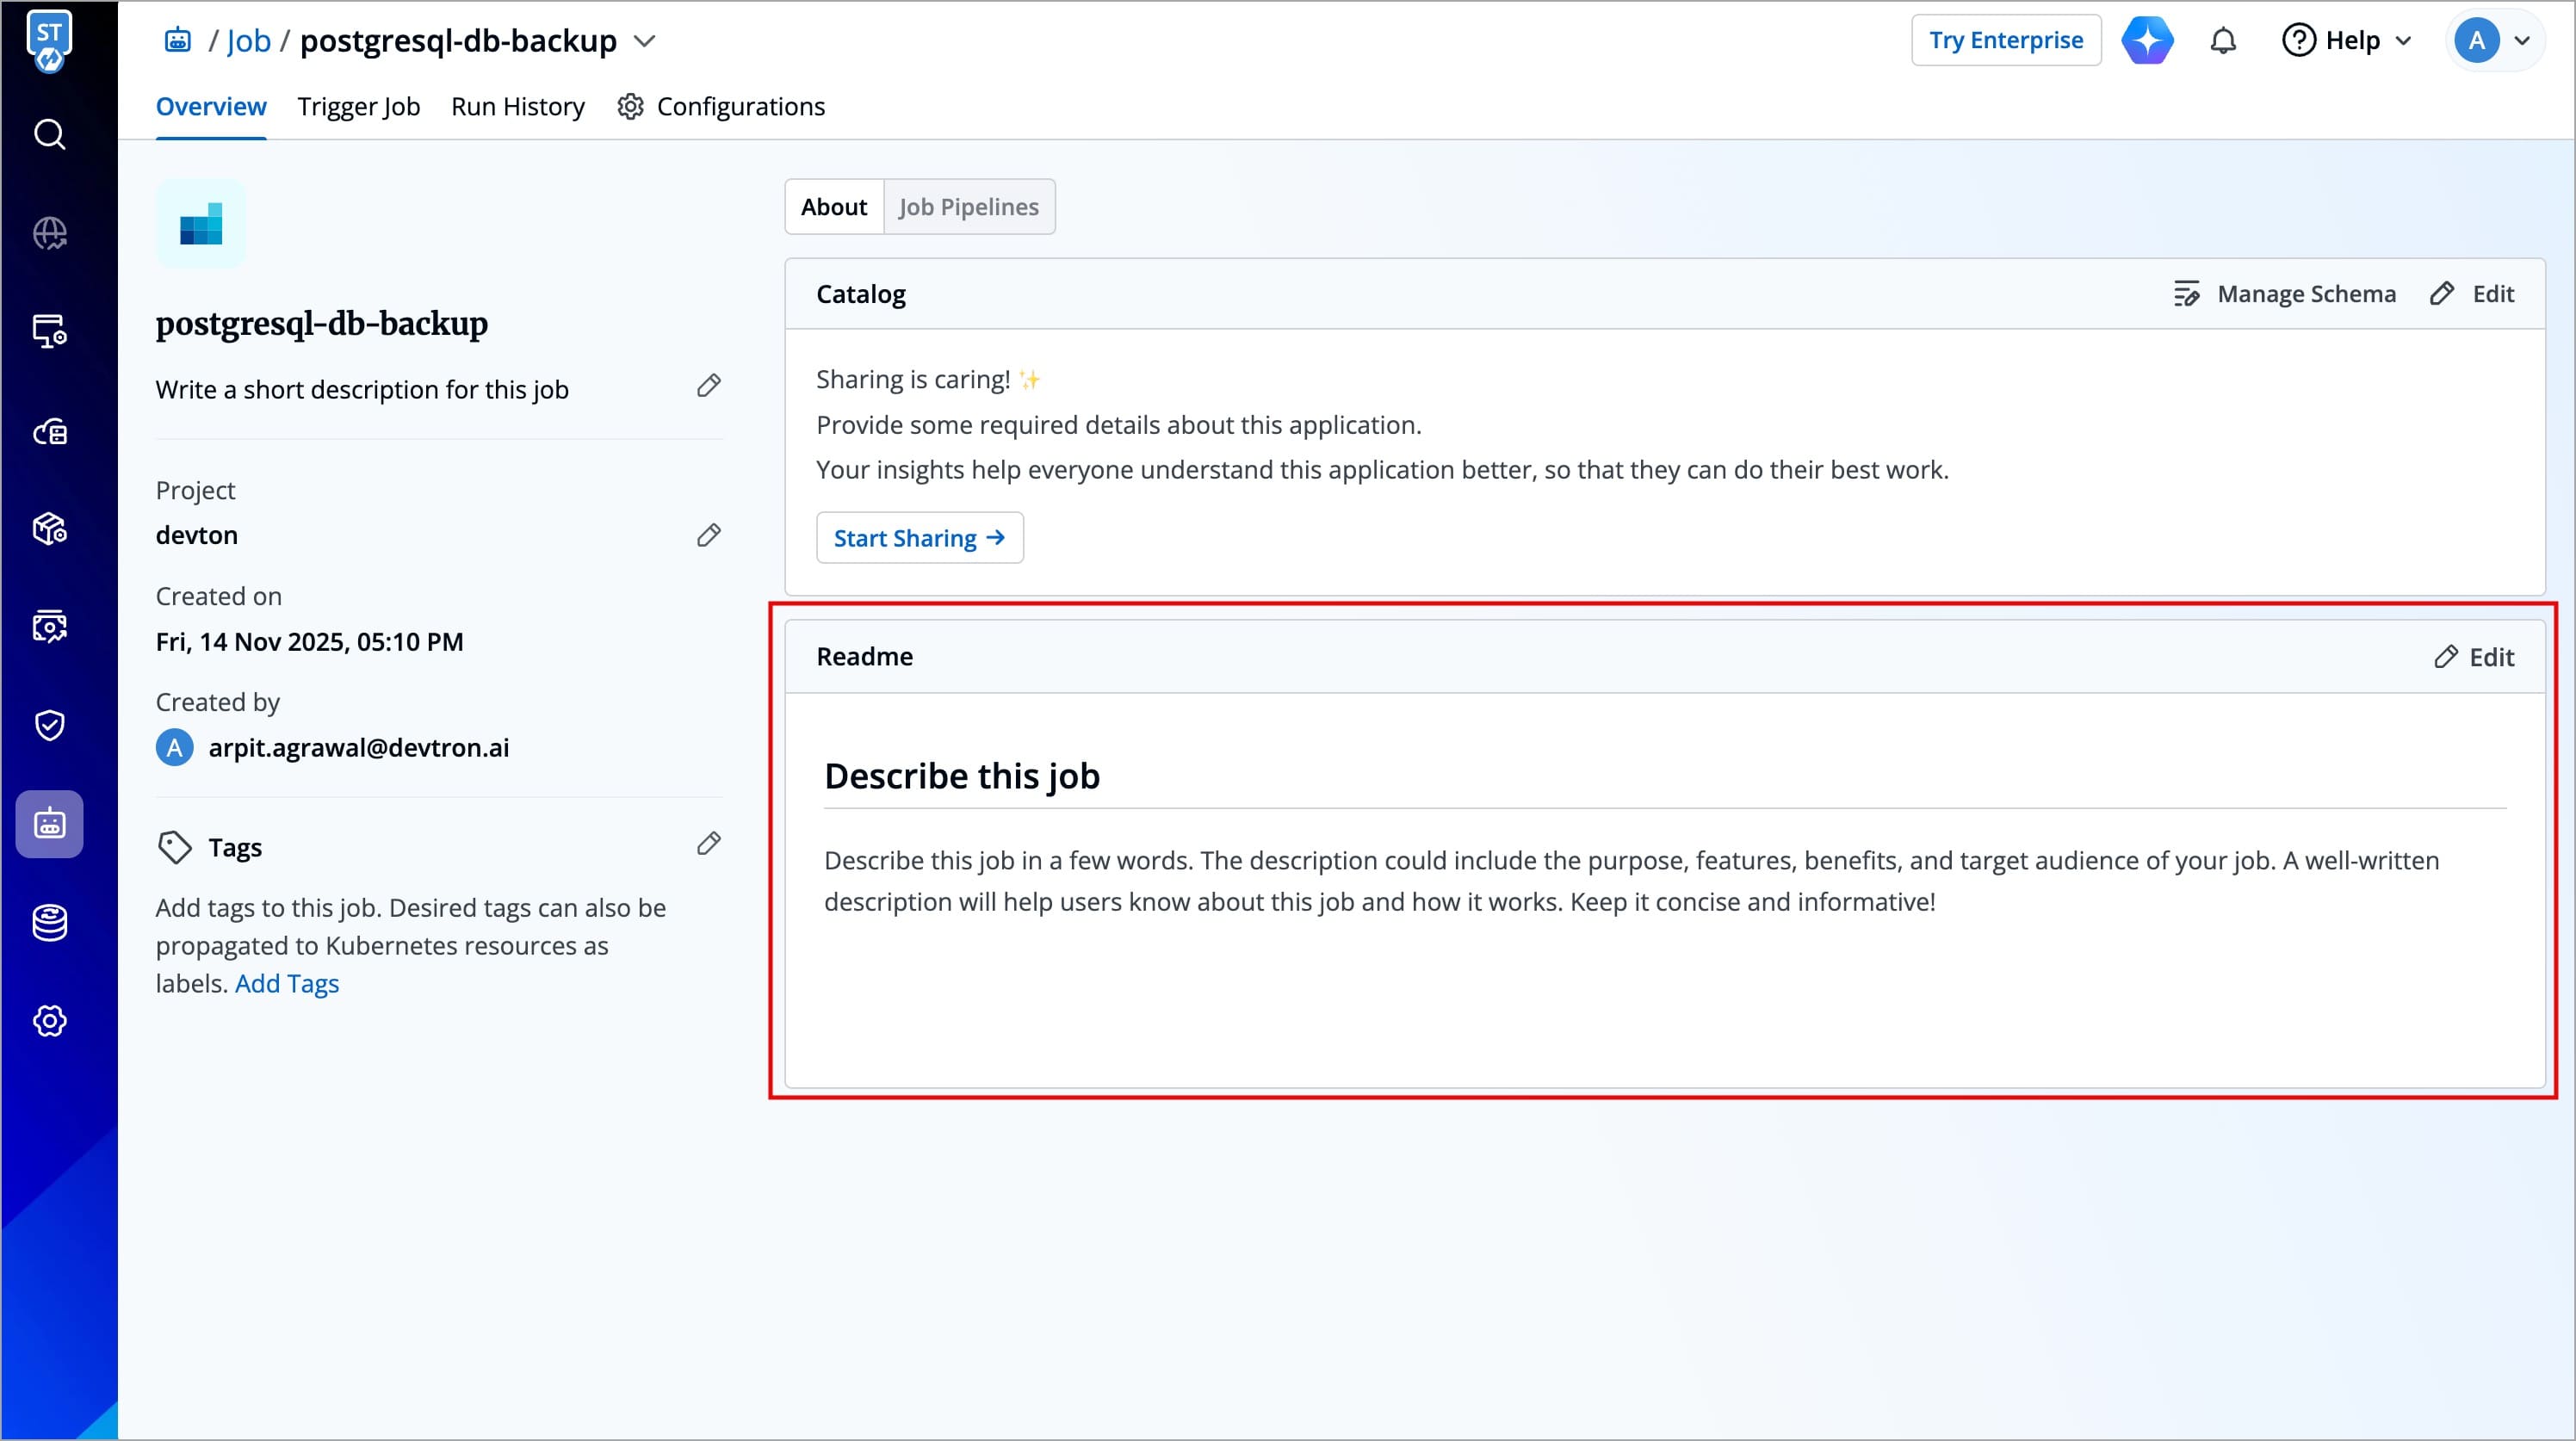Image resolution: width=2576 pixels, height=1441 pixels.
Task: Edit the job description pencil icon
Action: click(708, 386)
